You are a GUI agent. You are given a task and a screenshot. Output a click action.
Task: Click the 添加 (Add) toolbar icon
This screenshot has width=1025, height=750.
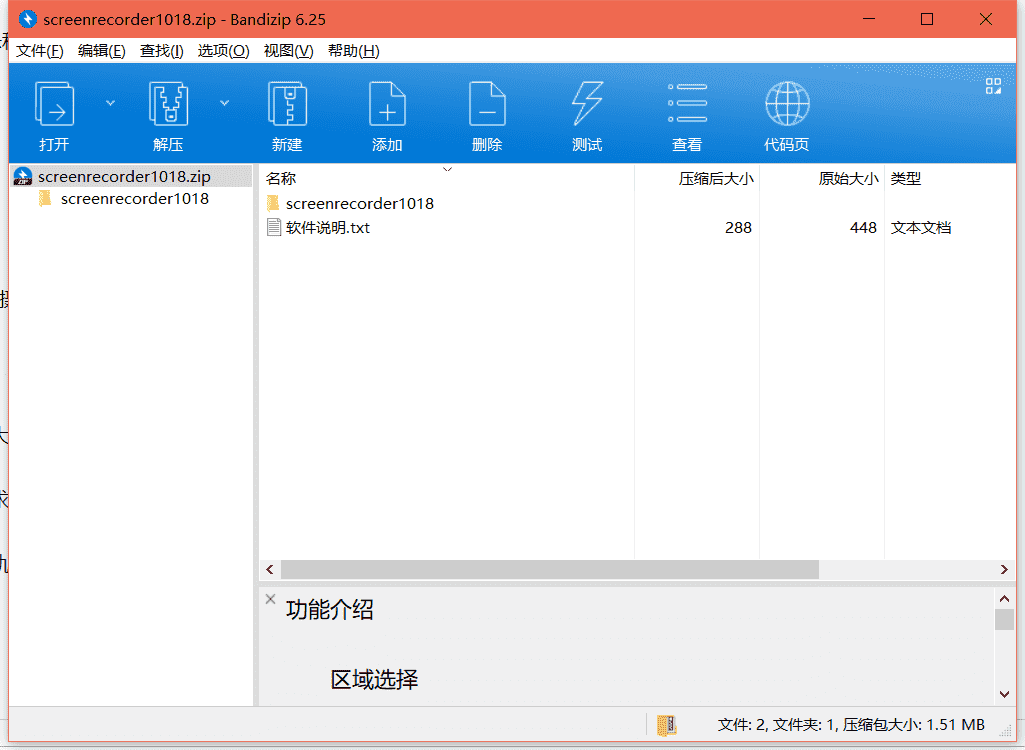pos(387,103)
